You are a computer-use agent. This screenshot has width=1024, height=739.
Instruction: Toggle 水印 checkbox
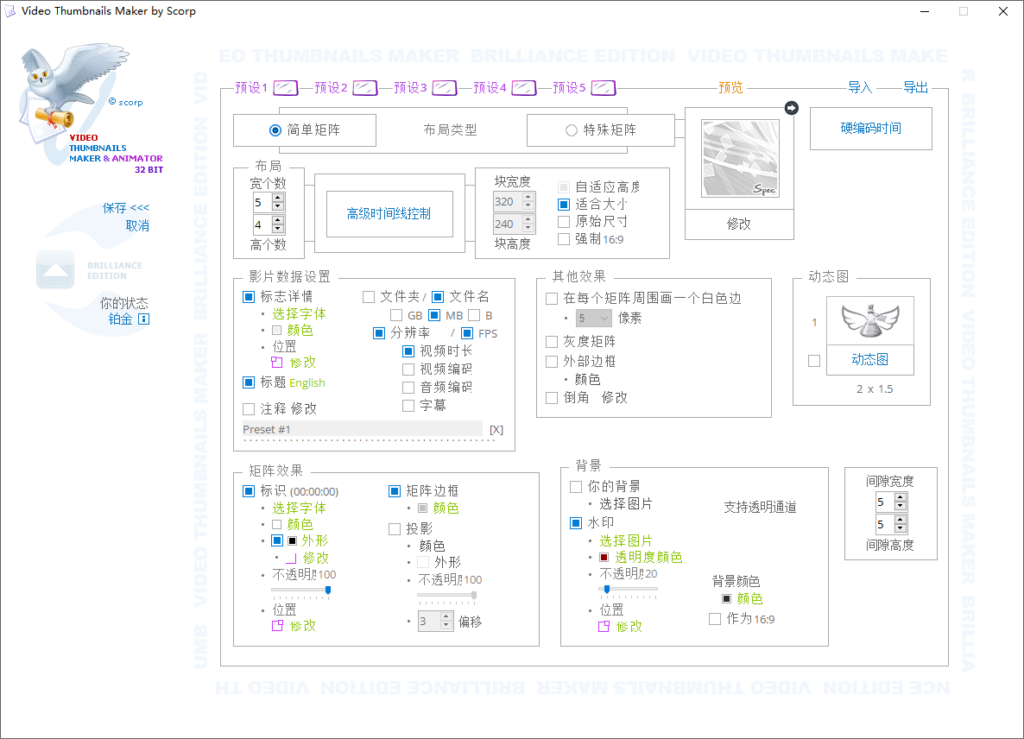coord(576,523)
